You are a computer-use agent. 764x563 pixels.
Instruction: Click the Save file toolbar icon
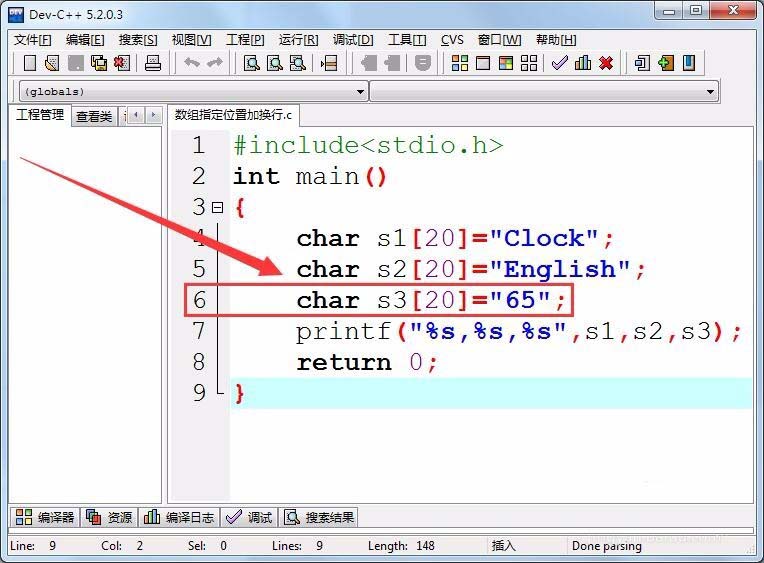pos(76,63)
